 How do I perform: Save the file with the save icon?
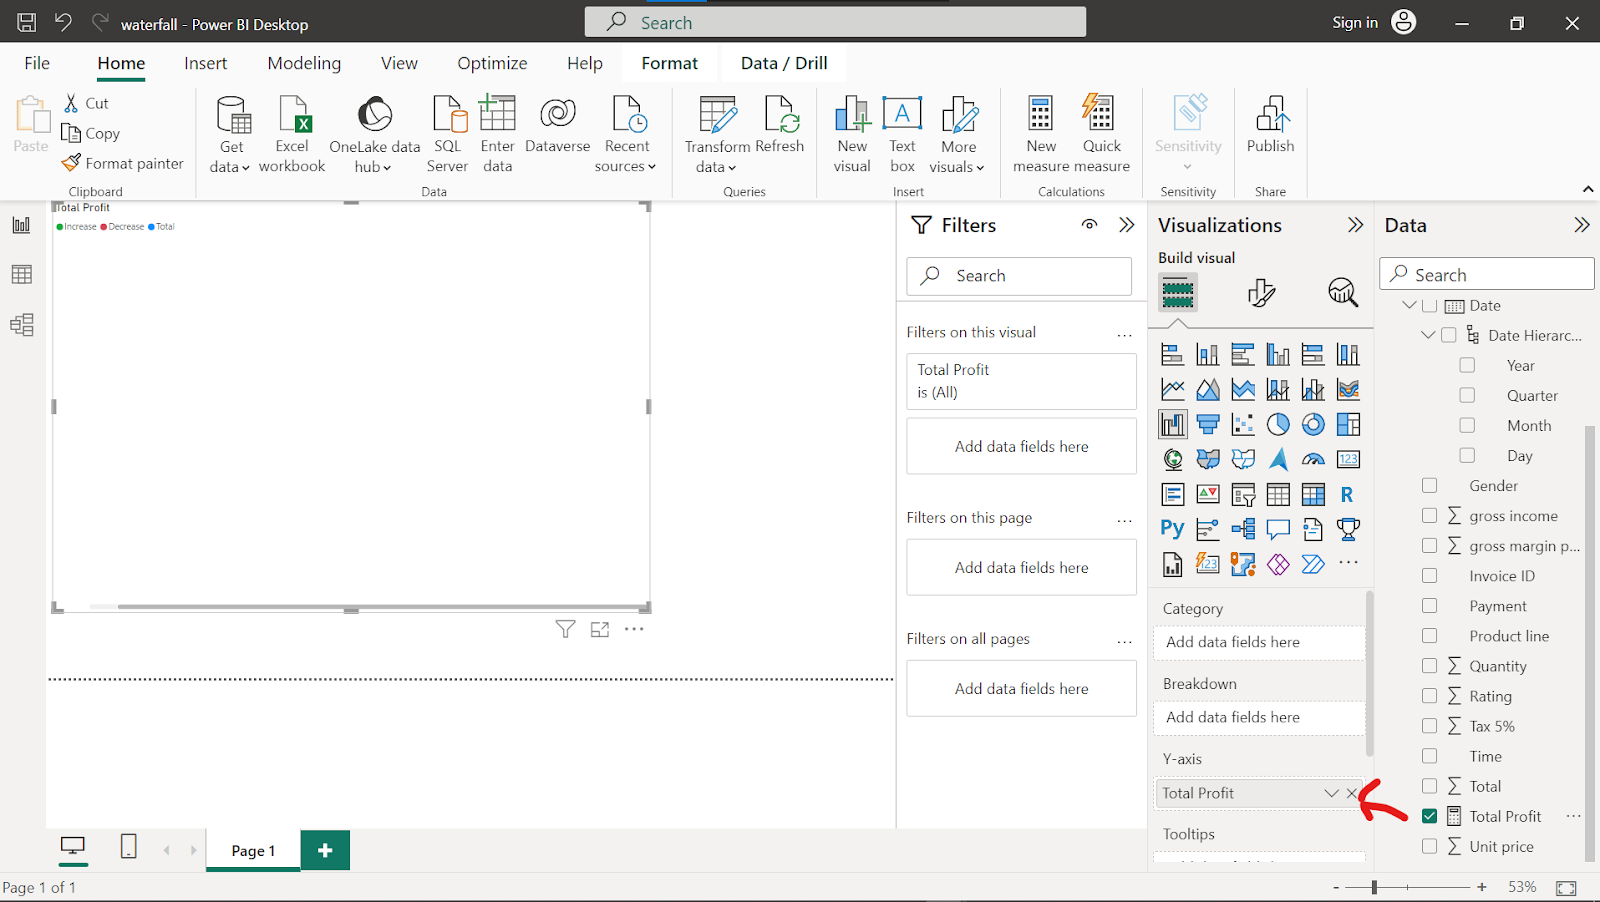[x=27, y=22]
